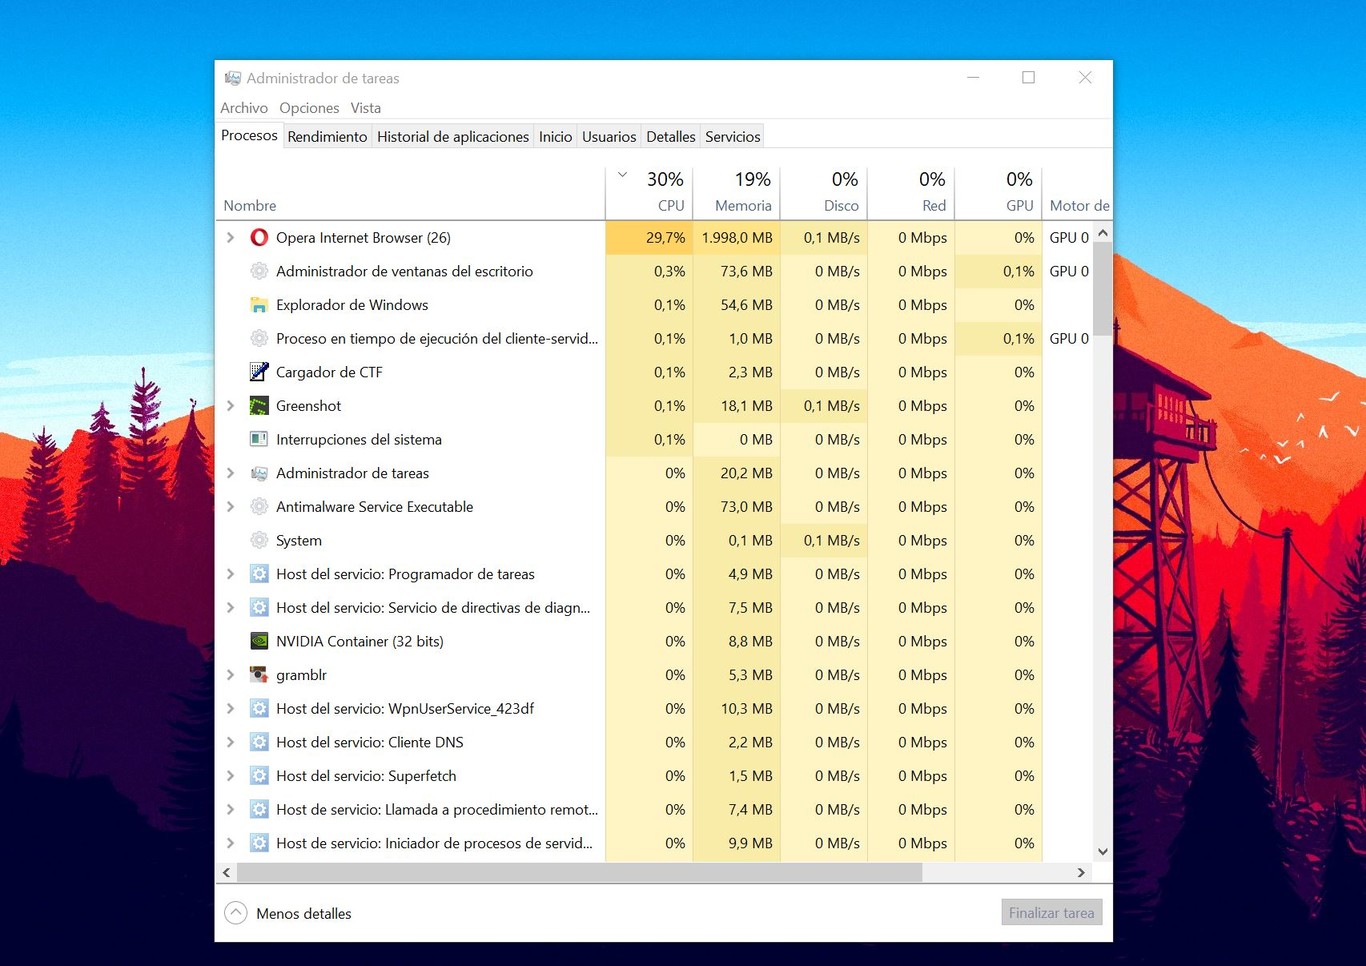Click the Superfetch service gear icon
This screenshot has height=966, width=1366.
pyautogui.click(x=259, y=776)
